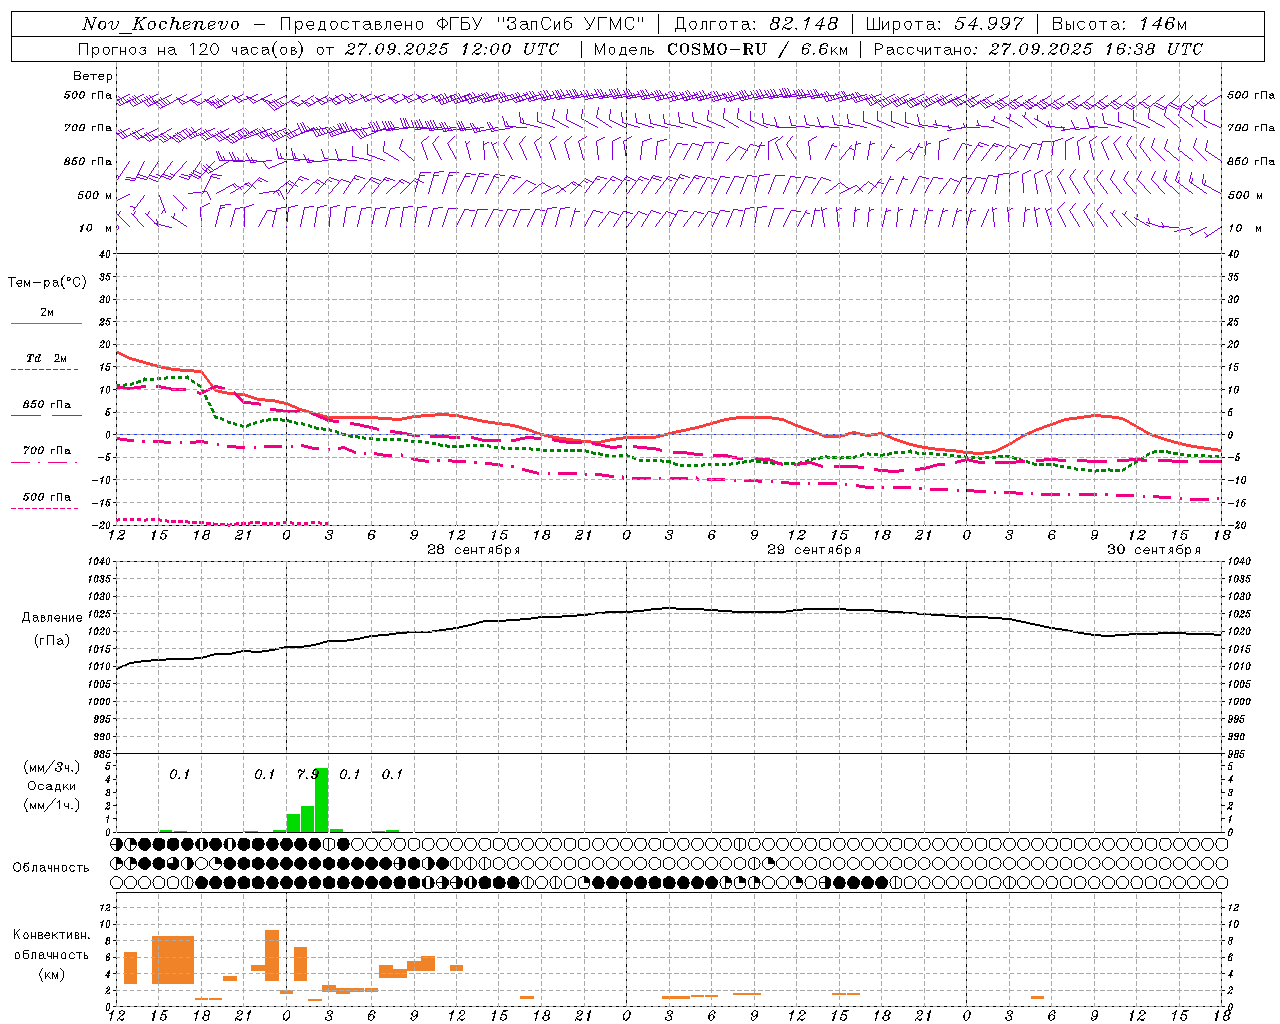Click the 7.9 precipitation amount label

tap(308, 774)
